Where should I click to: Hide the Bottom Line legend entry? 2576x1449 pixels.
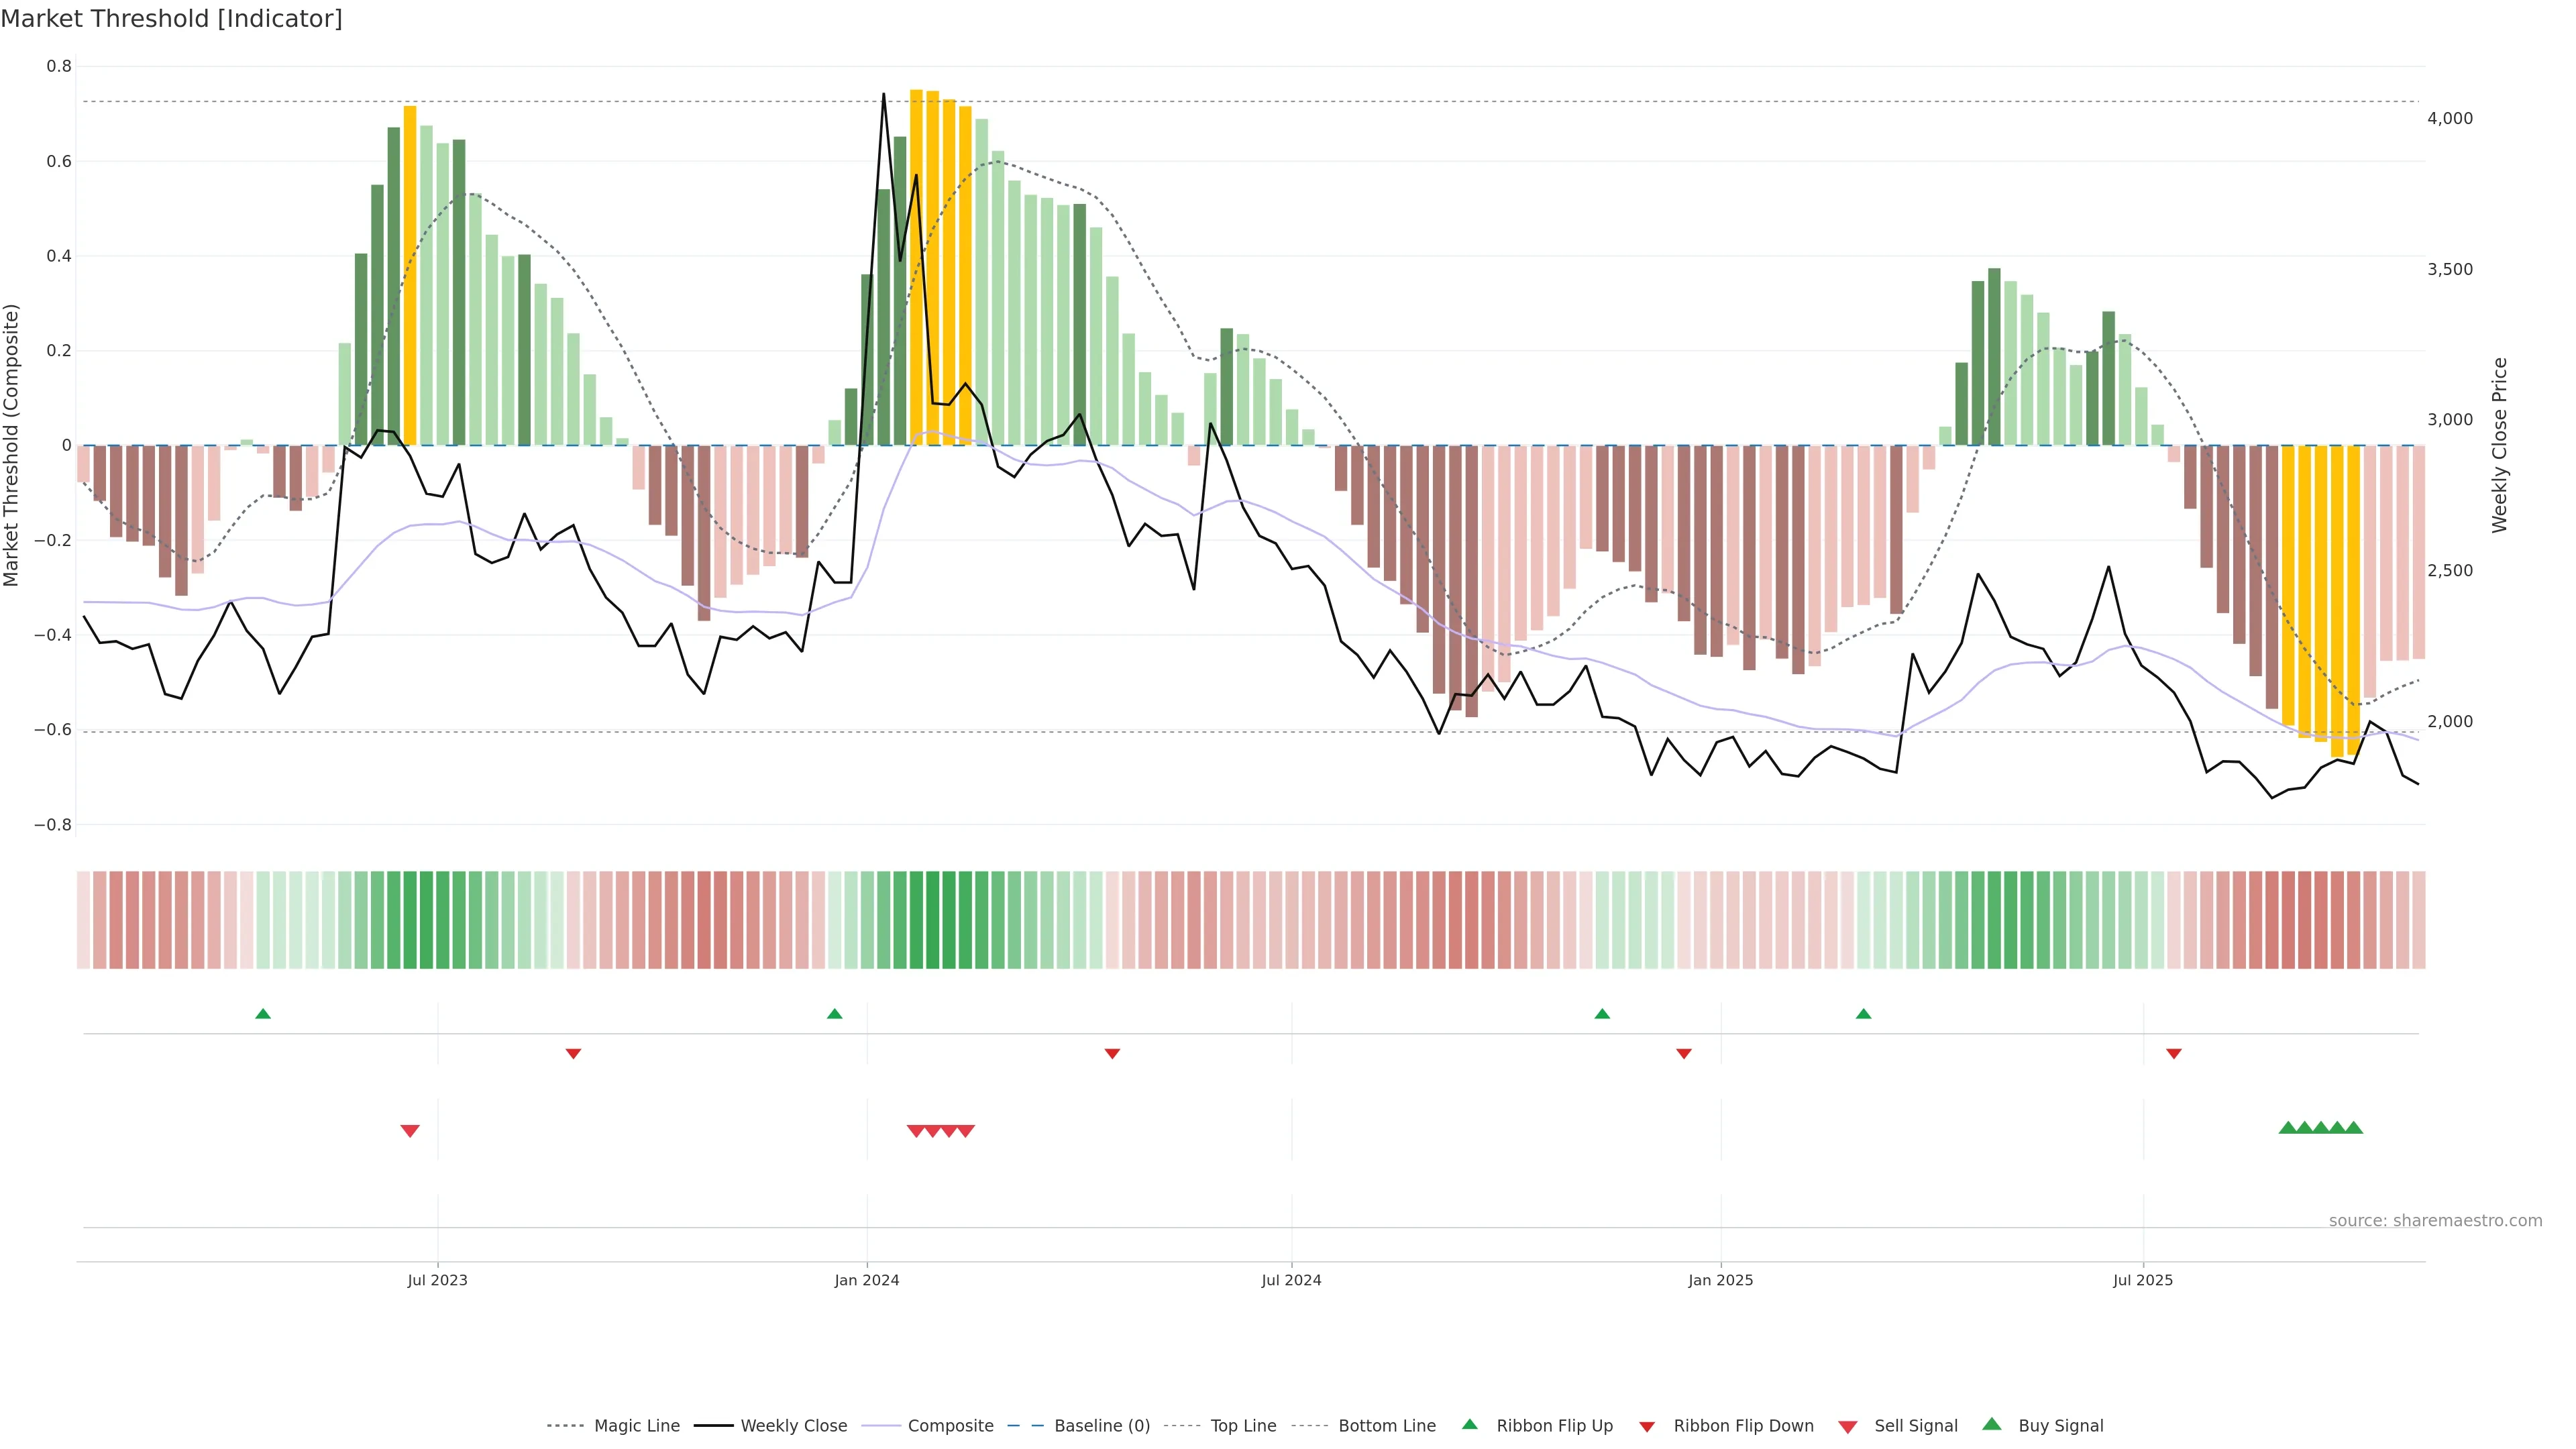point(1386,1426)
